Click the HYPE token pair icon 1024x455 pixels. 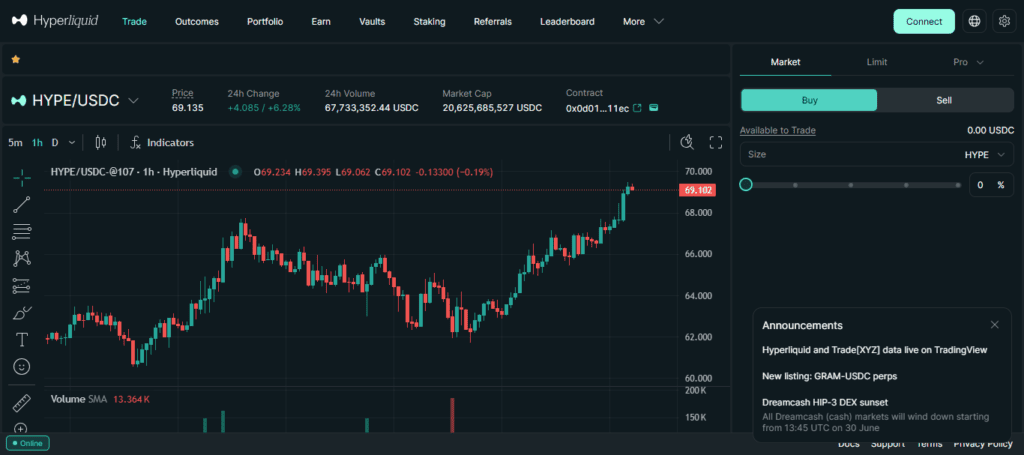click(19, 101)
